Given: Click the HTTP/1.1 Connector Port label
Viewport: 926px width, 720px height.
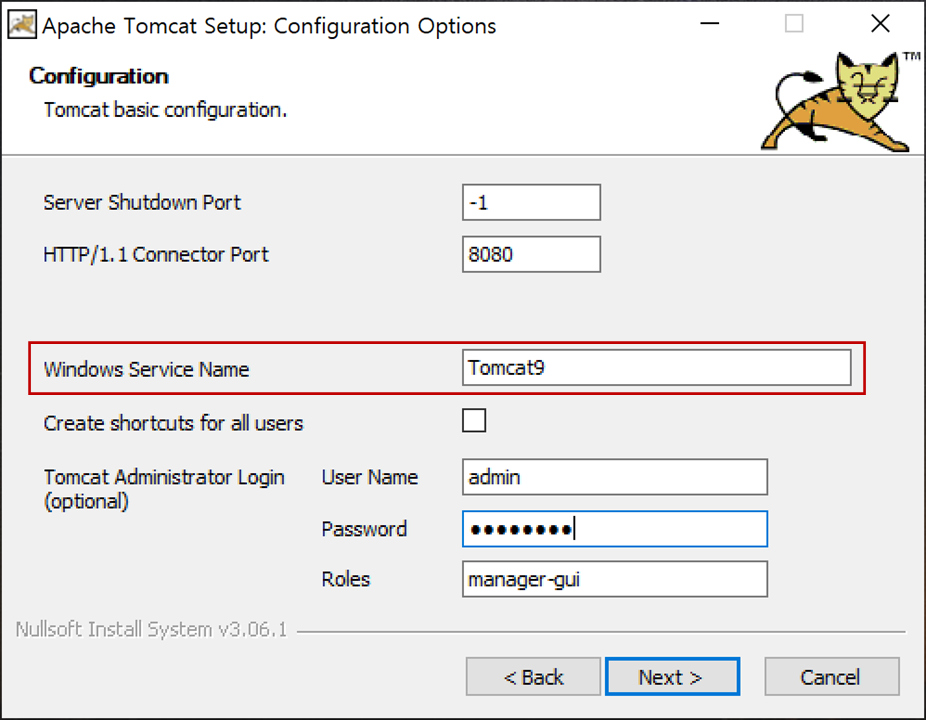Looking at the screenshot, I should [x=156, y=255].
